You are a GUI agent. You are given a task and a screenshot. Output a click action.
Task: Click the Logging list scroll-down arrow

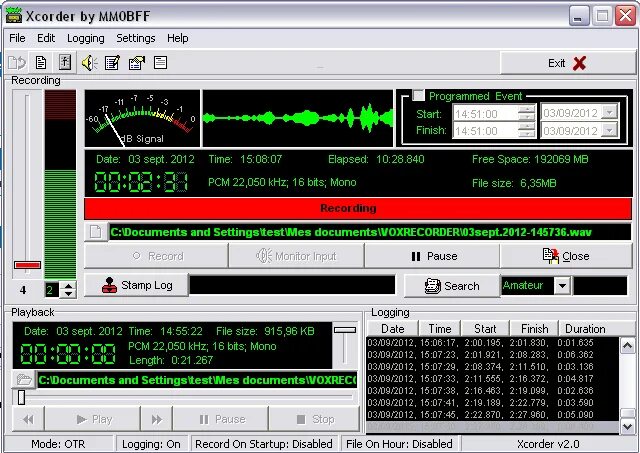[x=627, y=426]
